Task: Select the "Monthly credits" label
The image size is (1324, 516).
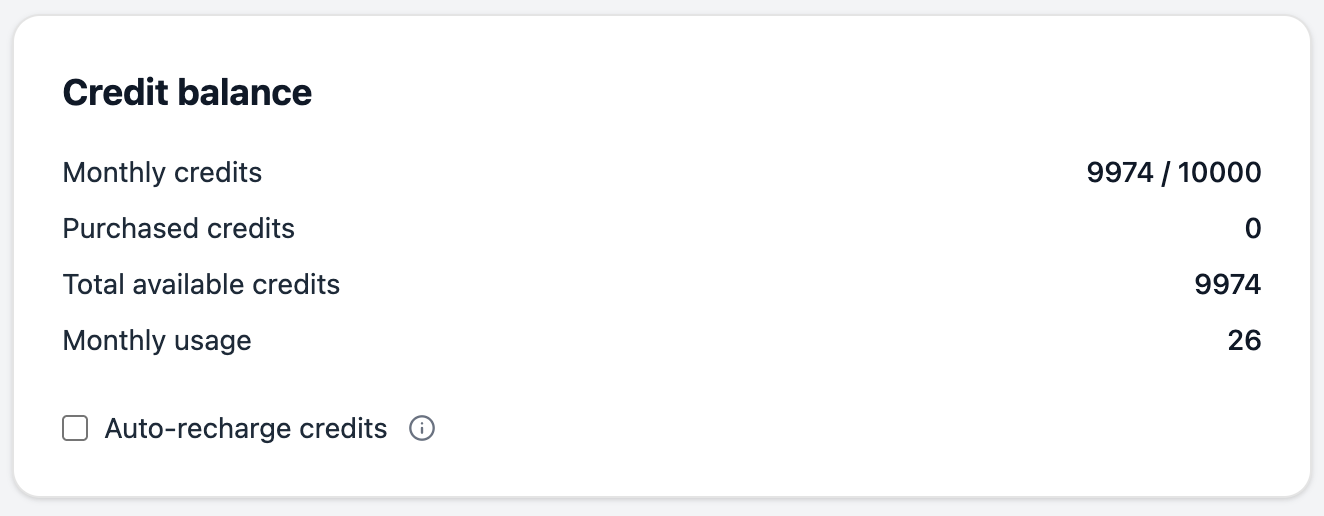Action: (x=162, y=173)
